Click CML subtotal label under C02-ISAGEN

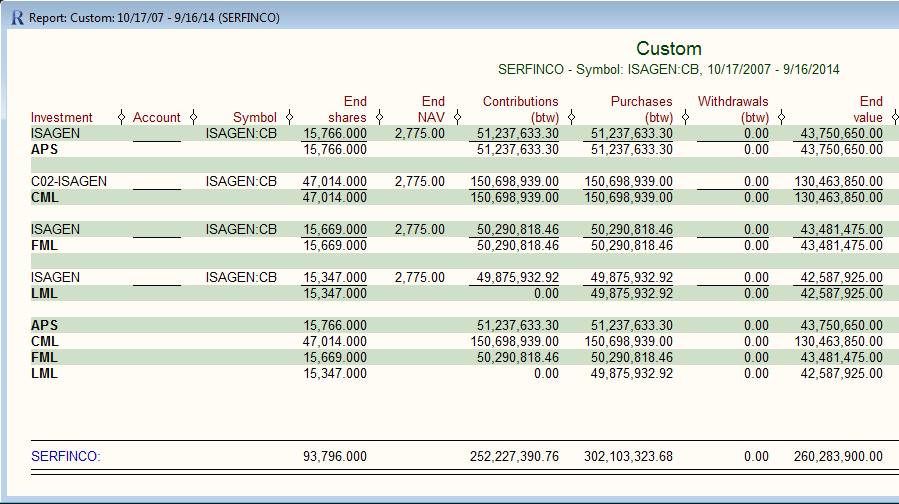pos(45,197)
